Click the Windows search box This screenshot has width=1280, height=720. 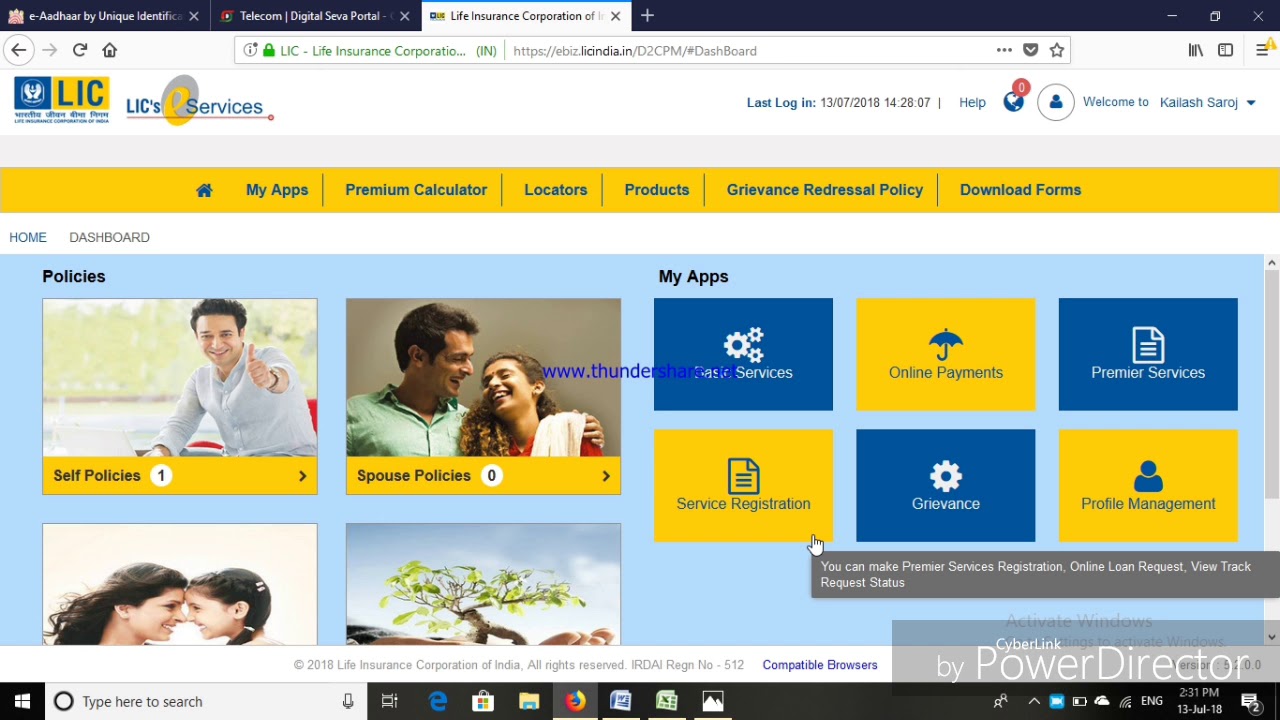[206, 701]
